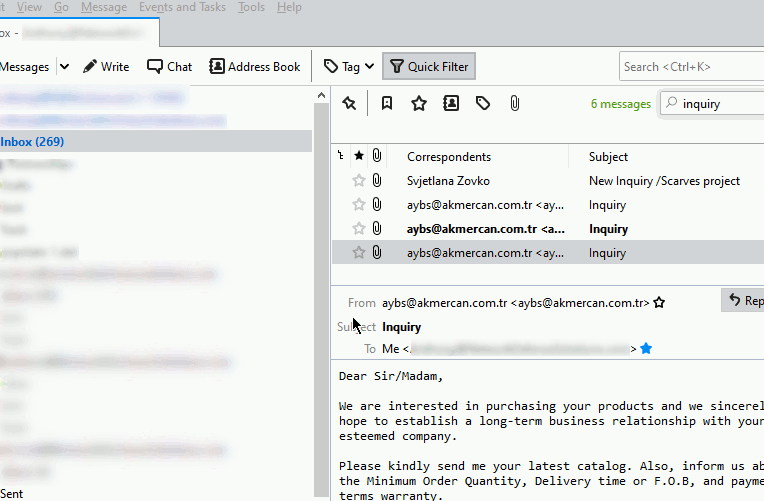Select the Inbox (269) folder
Viewport: 764px width, 501px height.
[x=156, y=142]
